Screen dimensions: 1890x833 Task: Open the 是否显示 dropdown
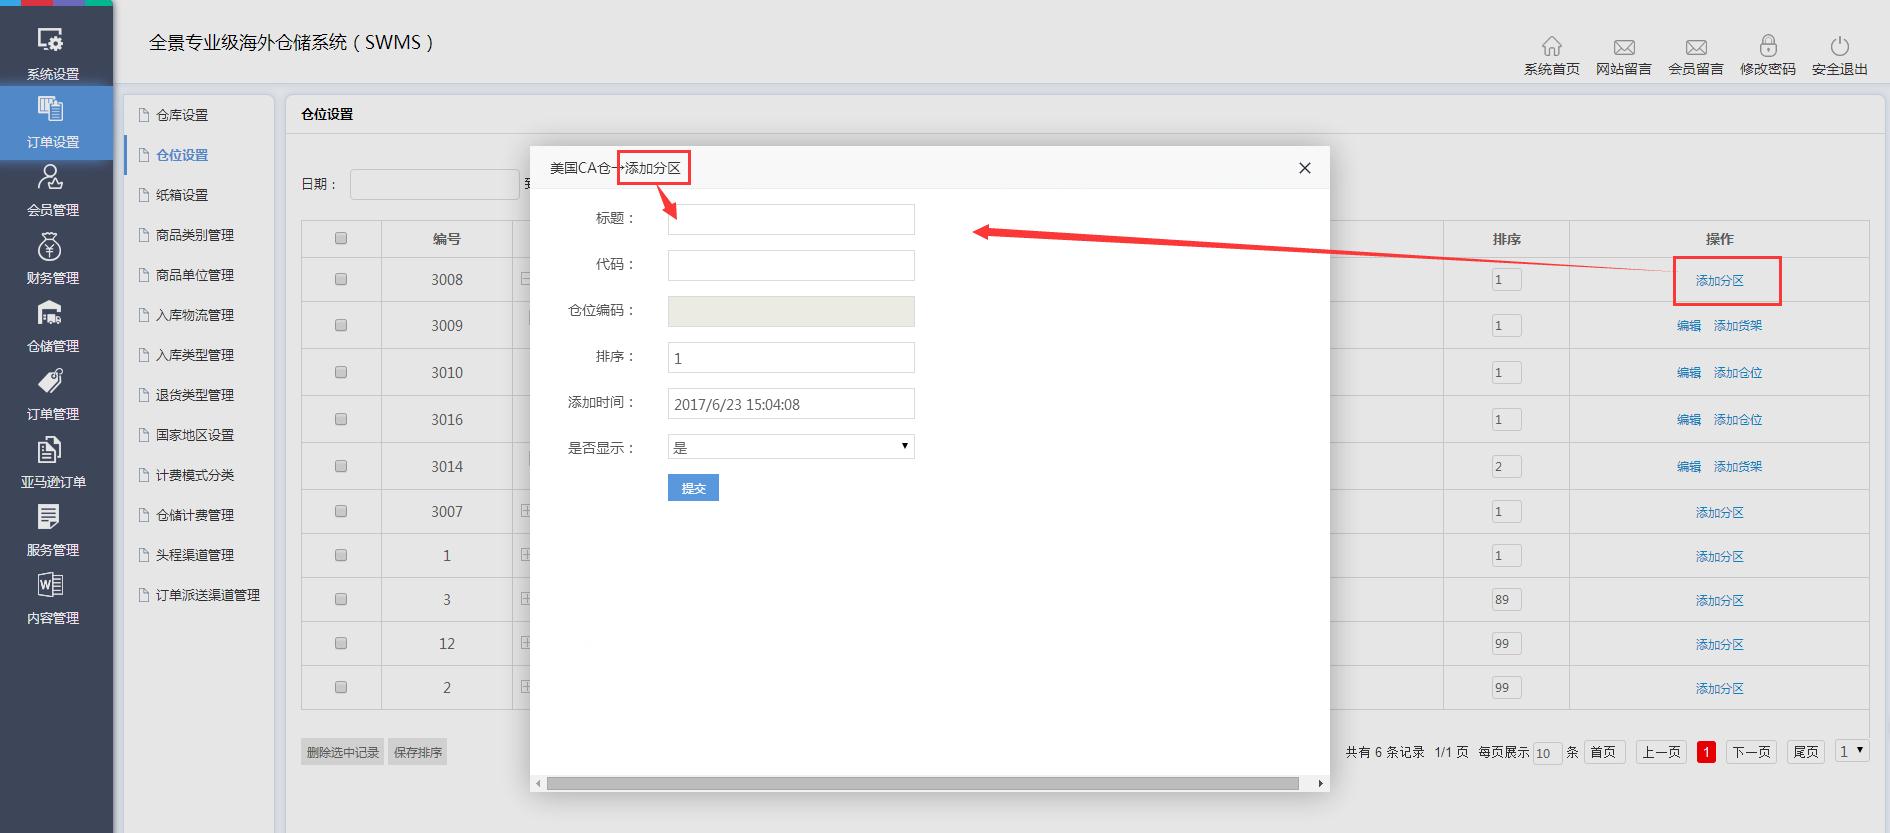[x=790, y=447]
